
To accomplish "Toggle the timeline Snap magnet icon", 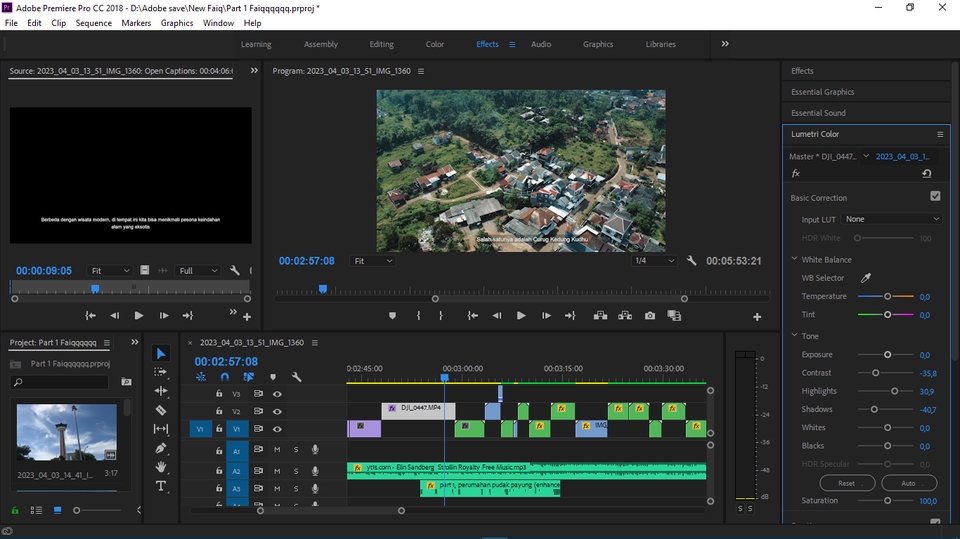I will pyautogui.click(x=224, y=377).
